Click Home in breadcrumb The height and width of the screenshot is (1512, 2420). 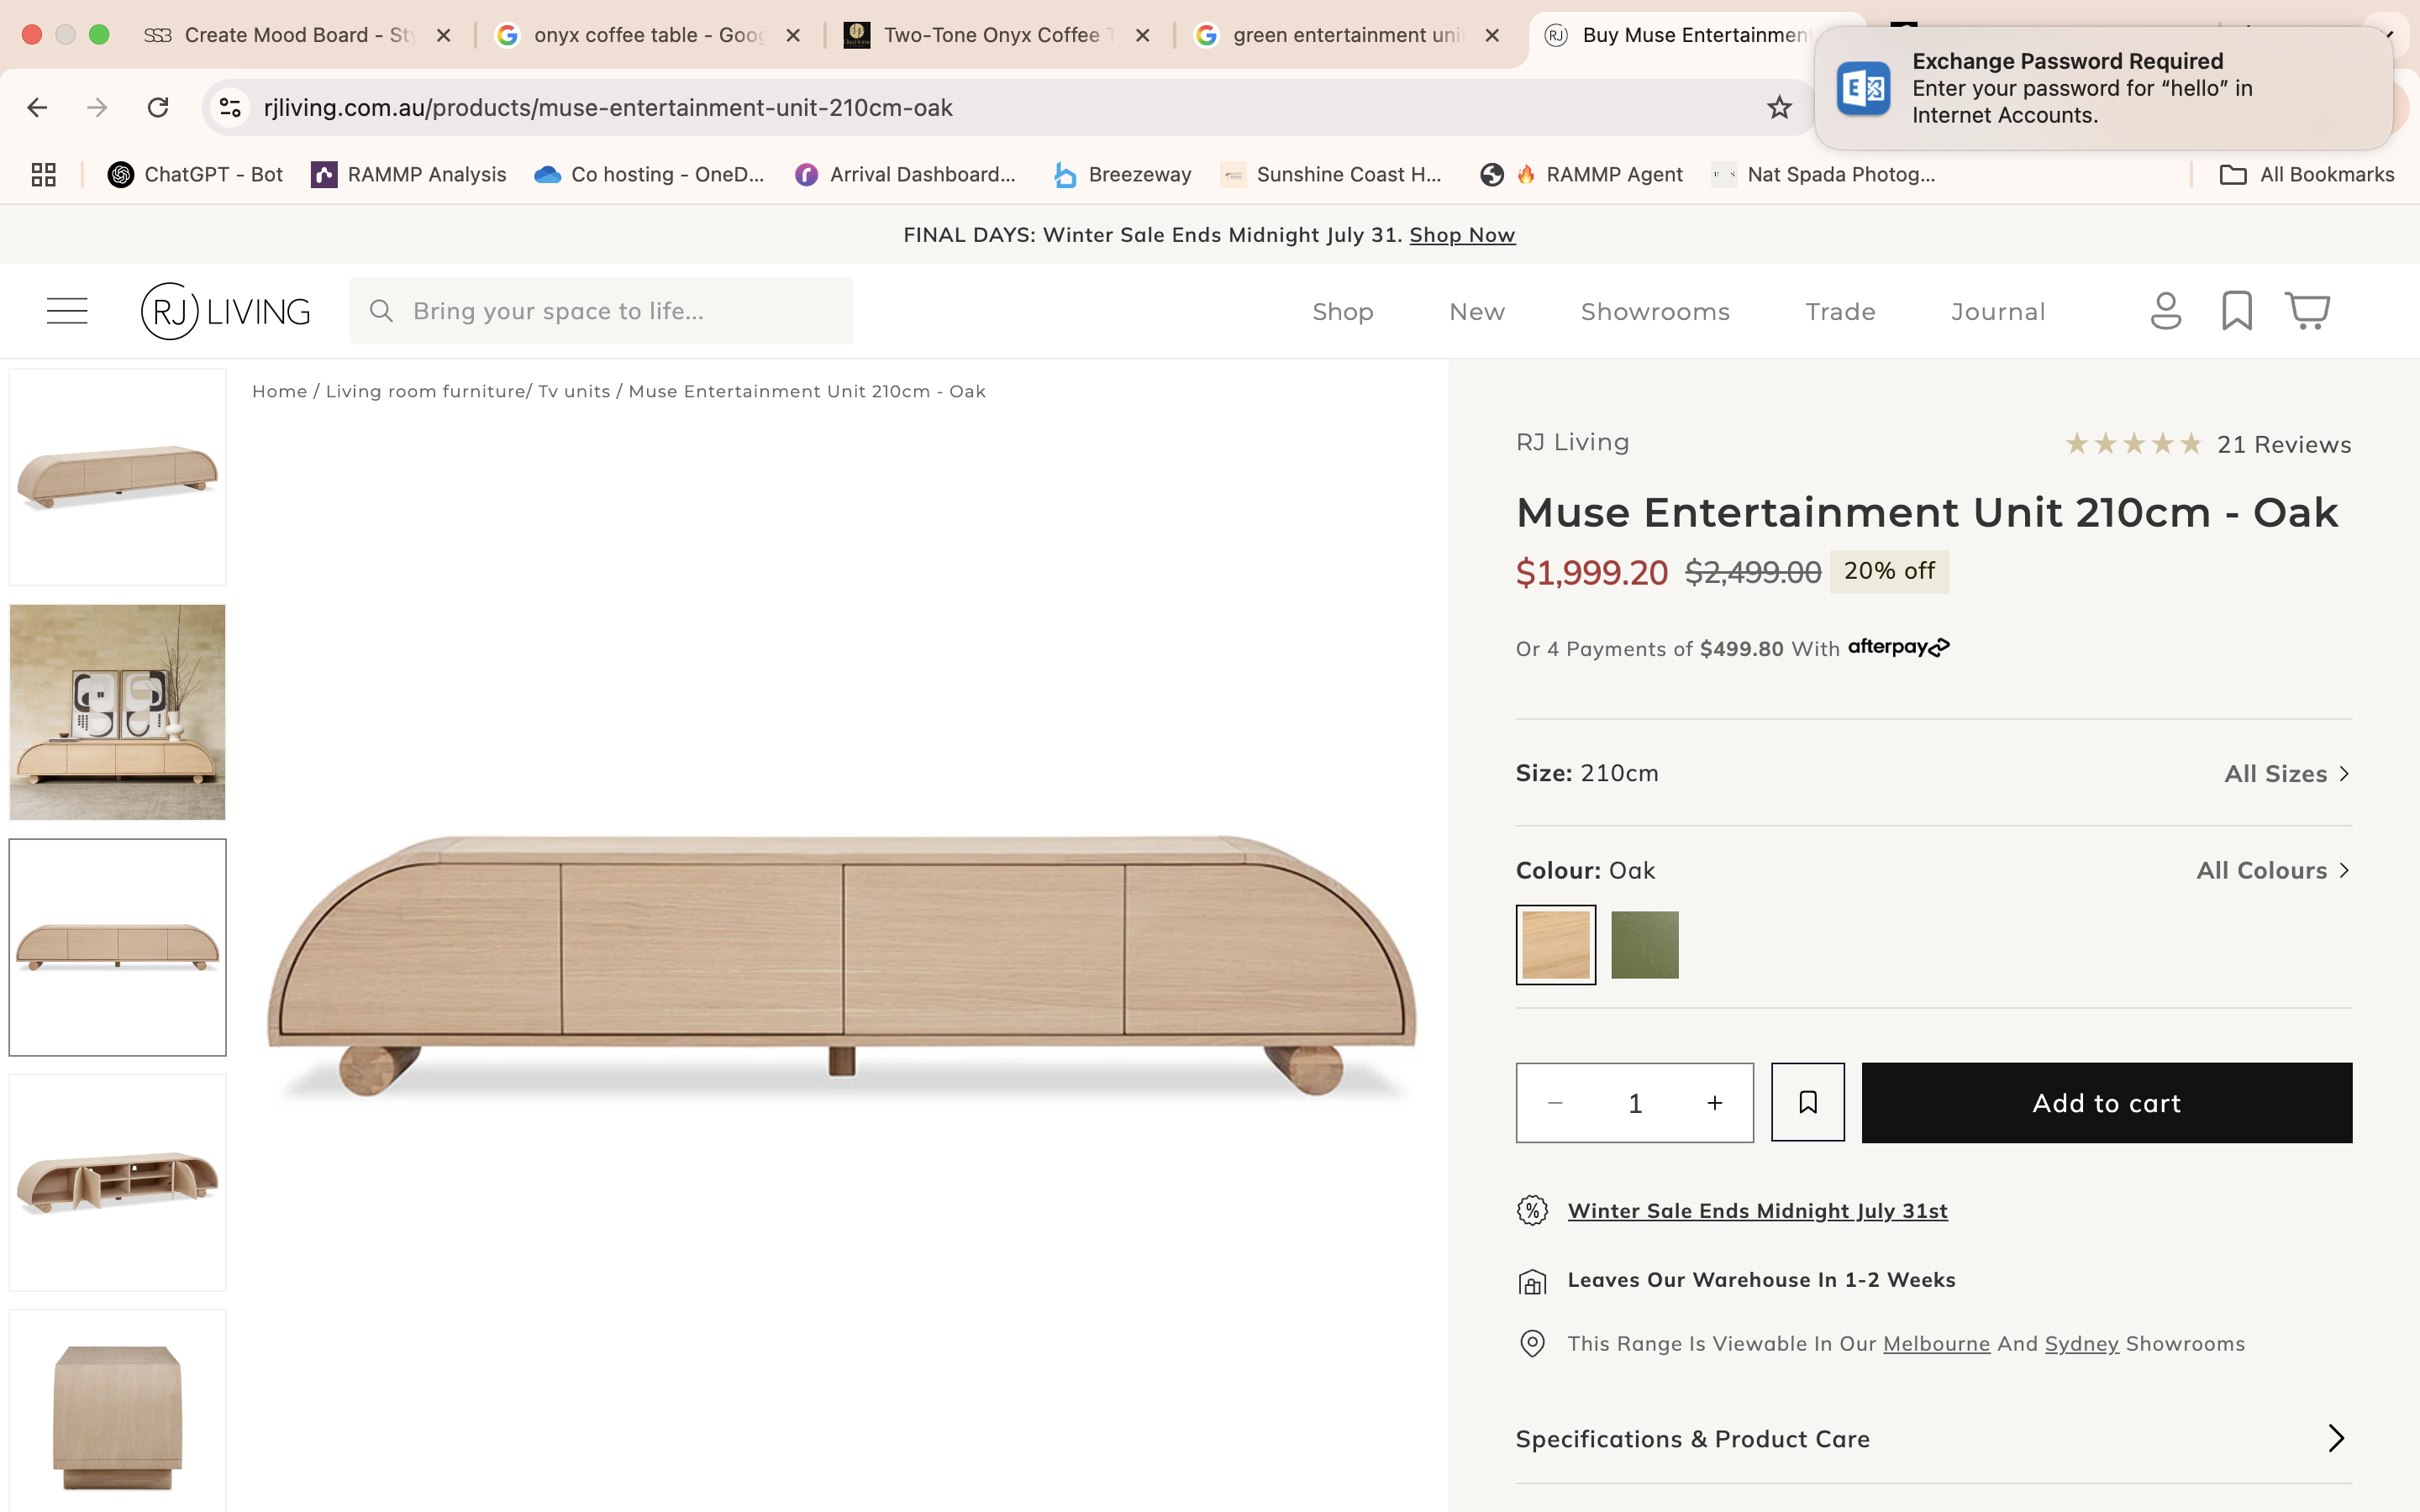(x=279, y=391)
